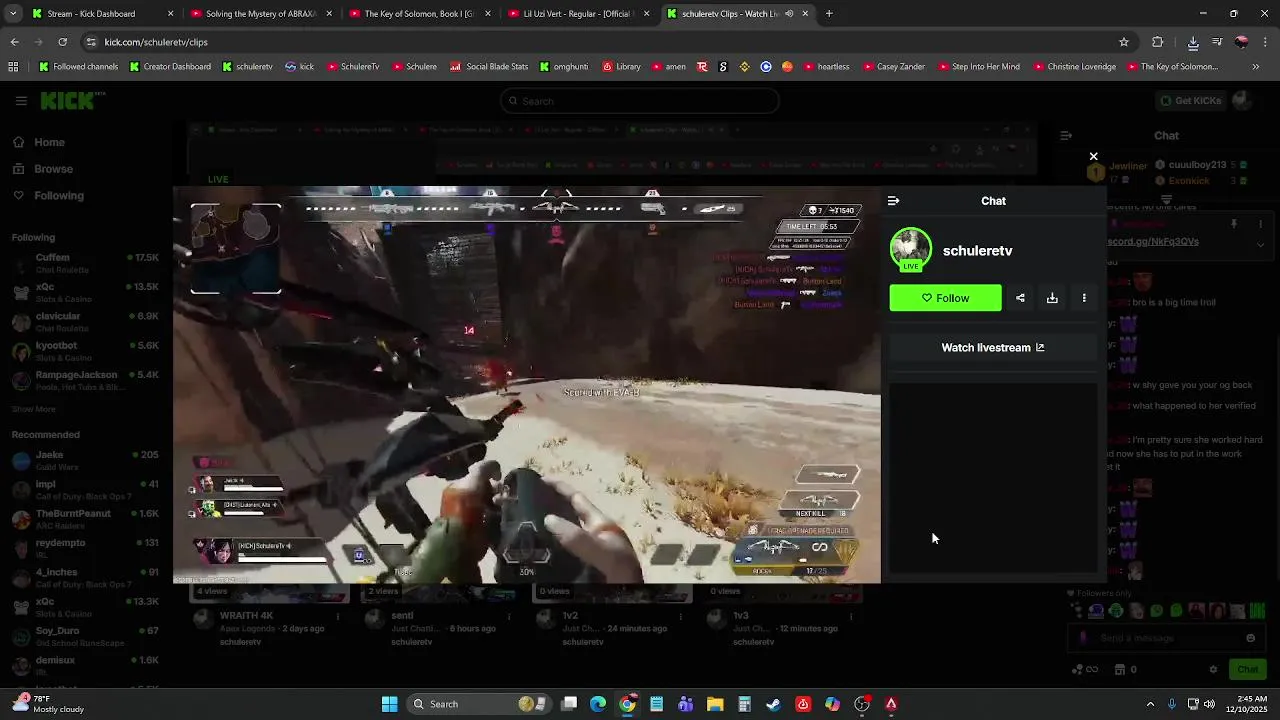
Task: Open the Social Blade Stats bookmark
Action: 489,67
